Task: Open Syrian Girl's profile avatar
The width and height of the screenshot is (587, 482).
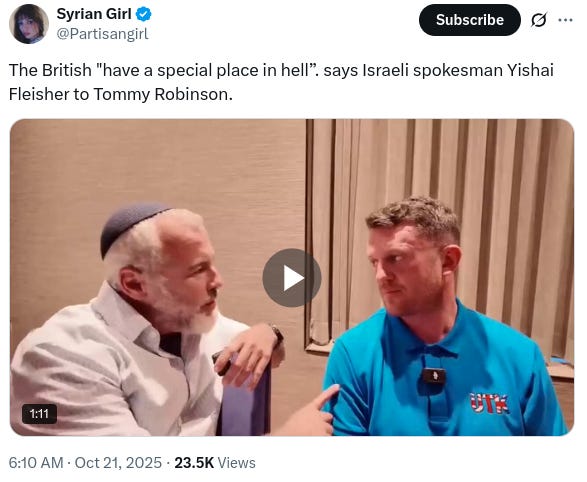Action: (29, 24)
